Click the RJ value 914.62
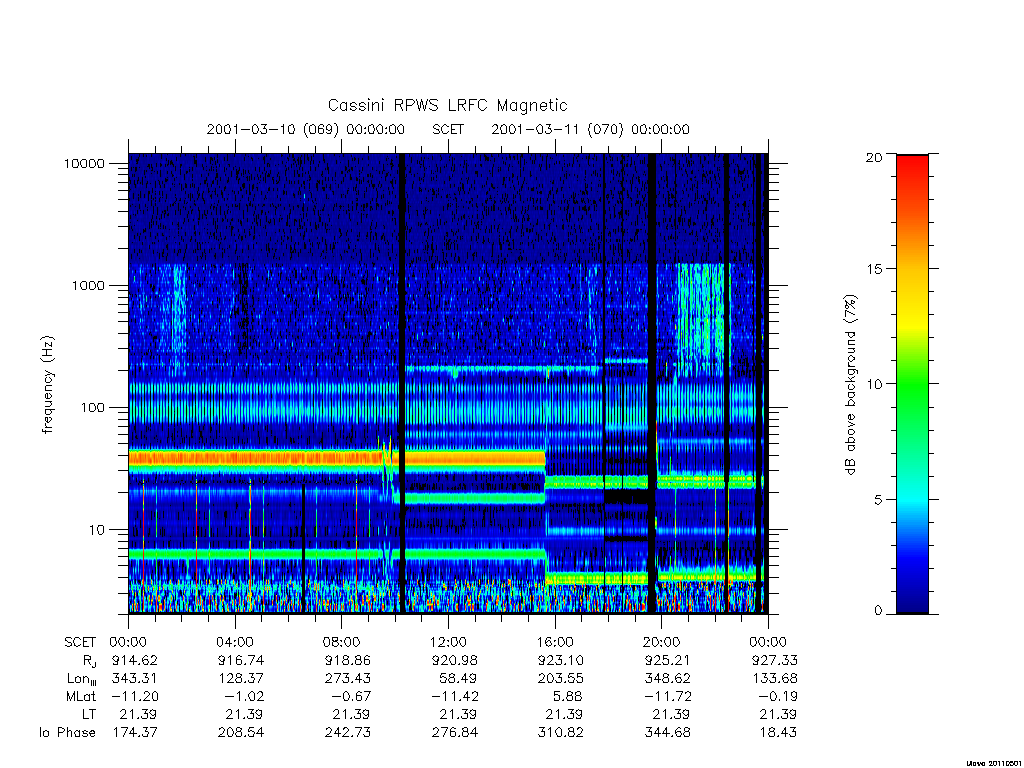 coord(135,660)
